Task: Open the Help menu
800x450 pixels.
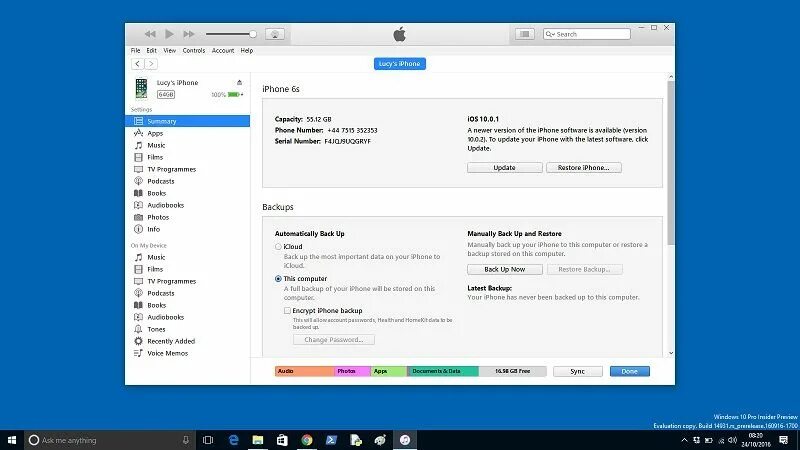Action: pos(247,51)
